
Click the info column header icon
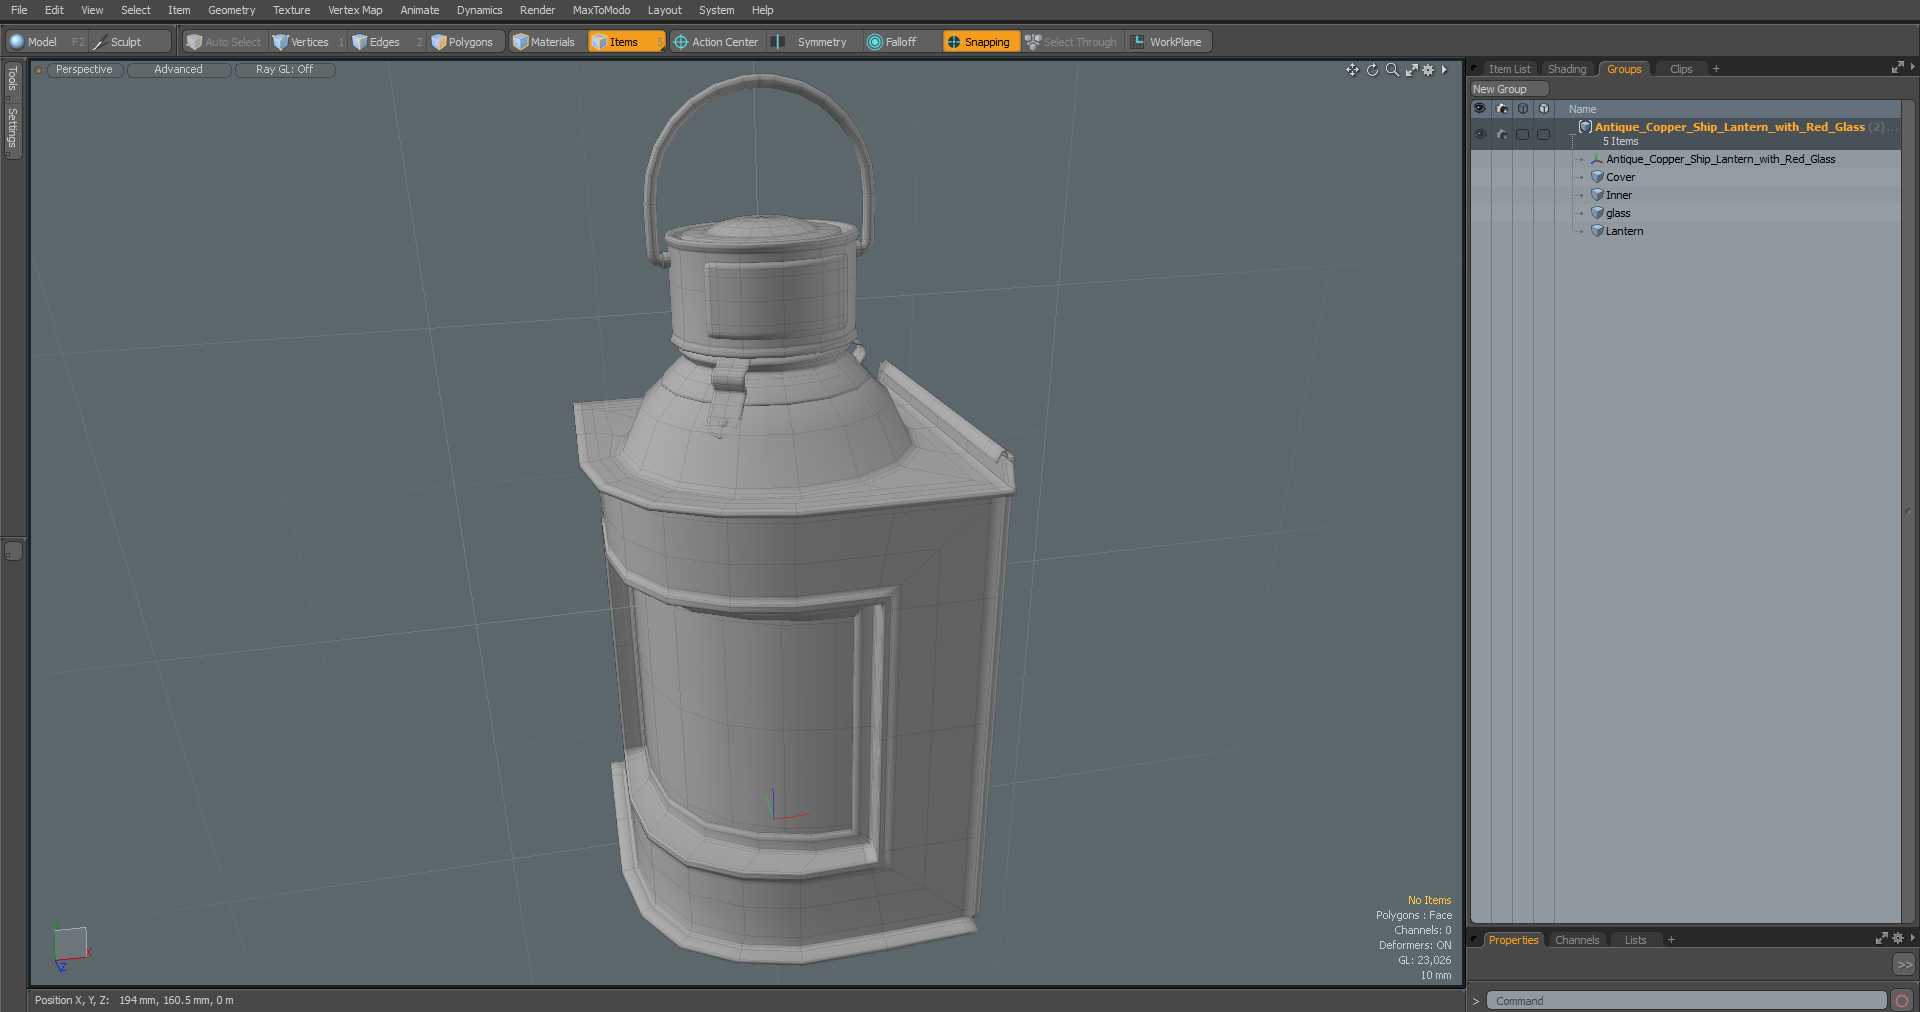pos(1523,108)
